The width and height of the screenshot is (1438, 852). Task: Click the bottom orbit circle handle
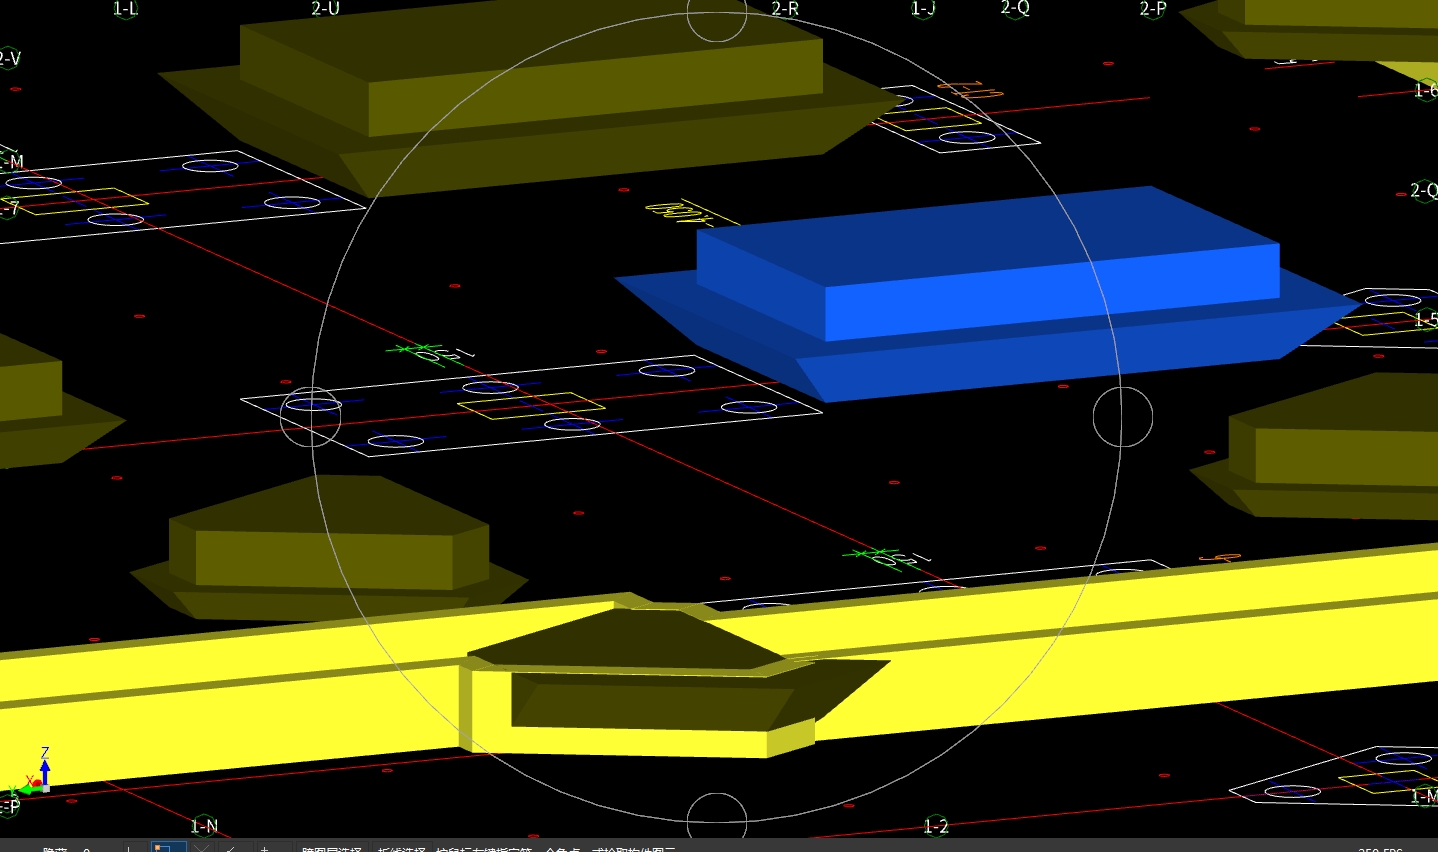point(717,822)
